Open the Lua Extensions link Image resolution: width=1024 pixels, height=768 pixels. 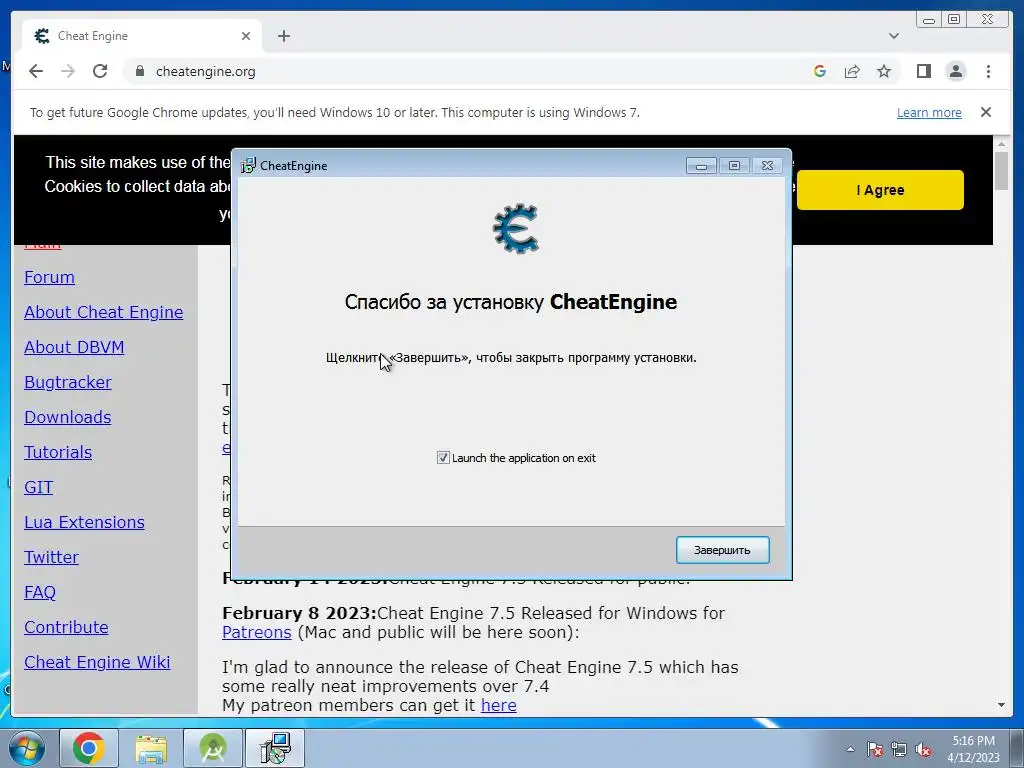(84, 522)
